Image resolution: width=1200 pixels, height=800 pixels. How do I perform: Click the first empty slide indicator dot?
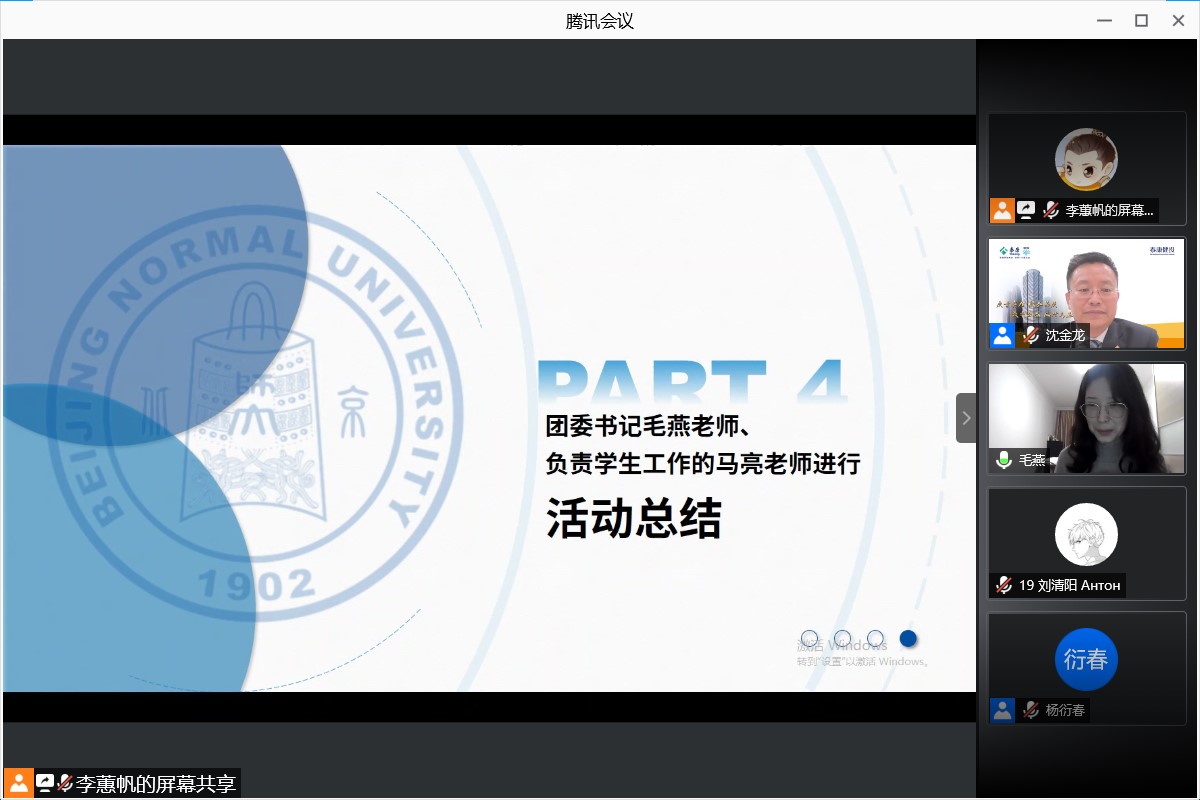click(x=810, y=638)
